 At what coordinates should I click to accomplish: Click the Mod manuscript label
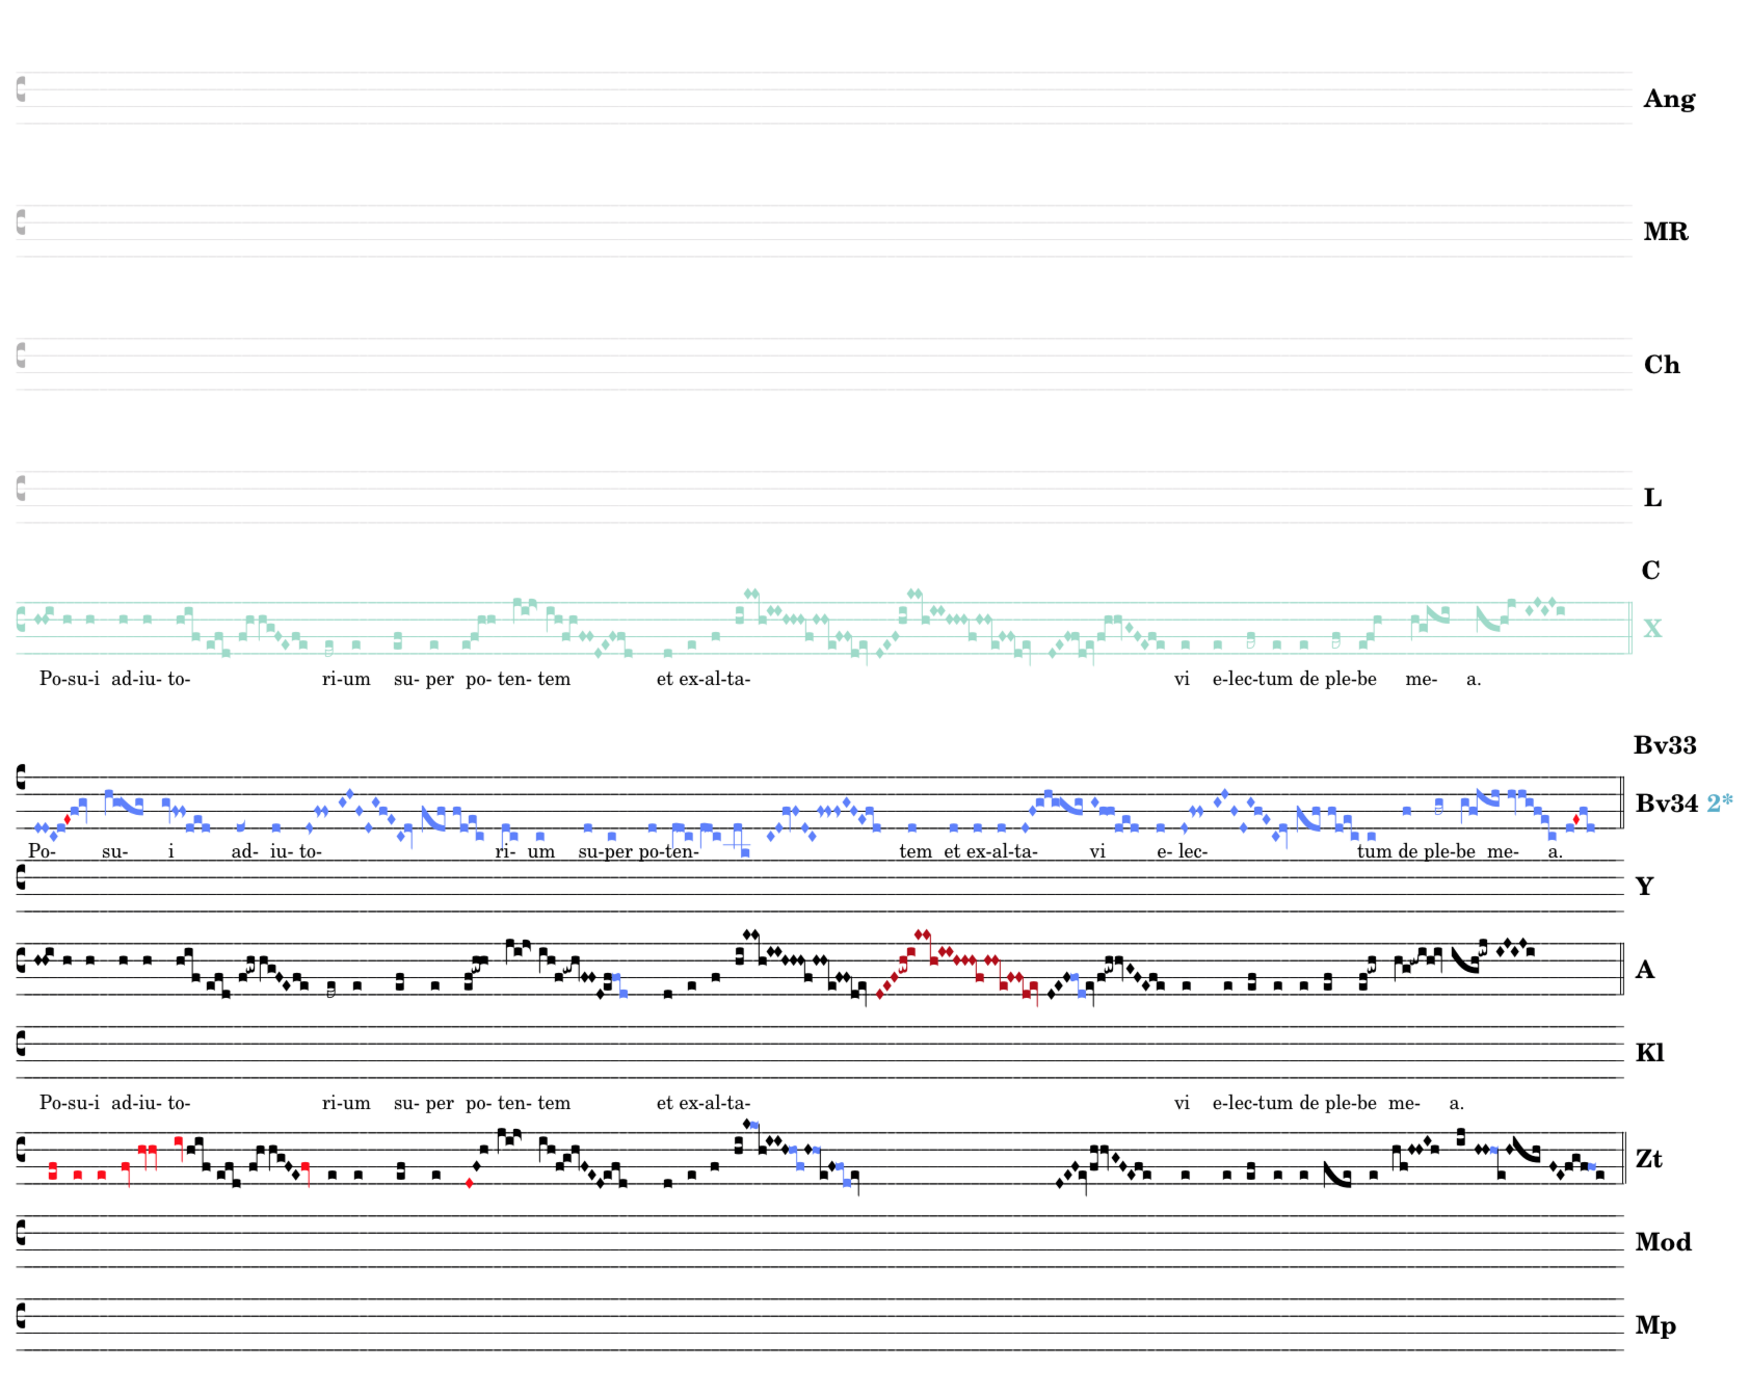click(x=1662, y=1242)
